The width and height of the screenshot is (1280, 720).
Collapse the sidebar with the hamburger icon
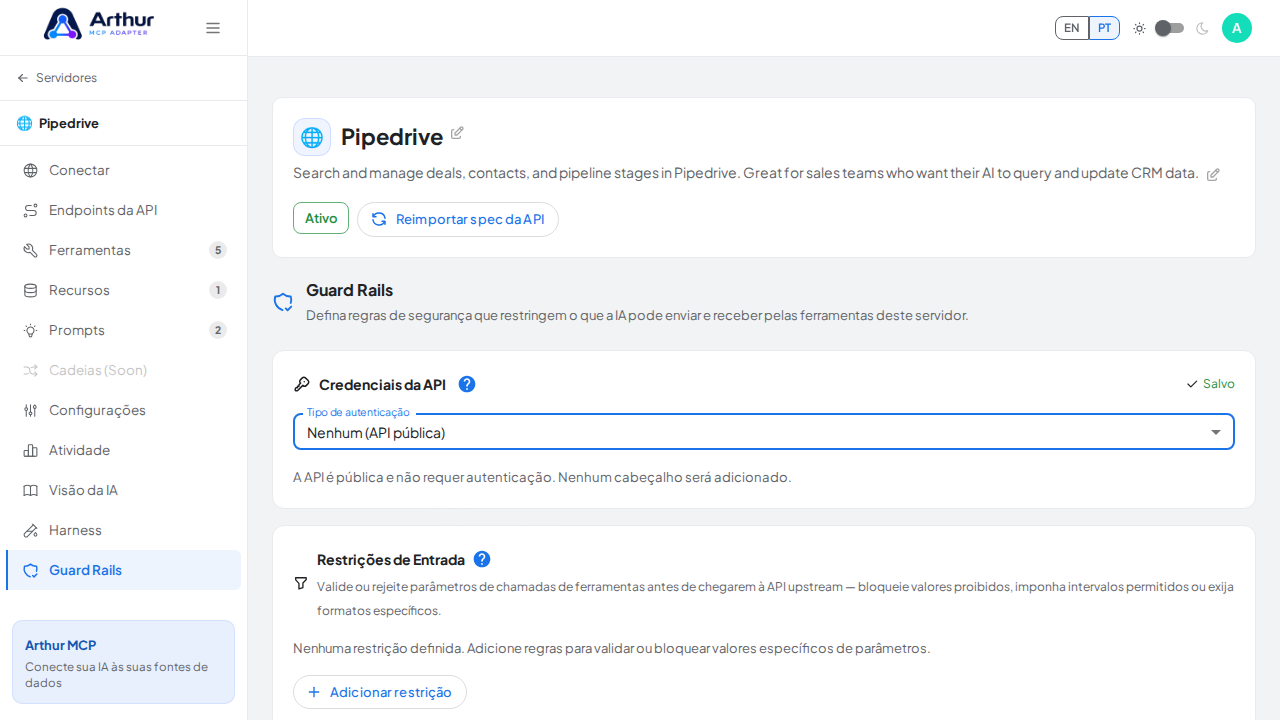213,28
